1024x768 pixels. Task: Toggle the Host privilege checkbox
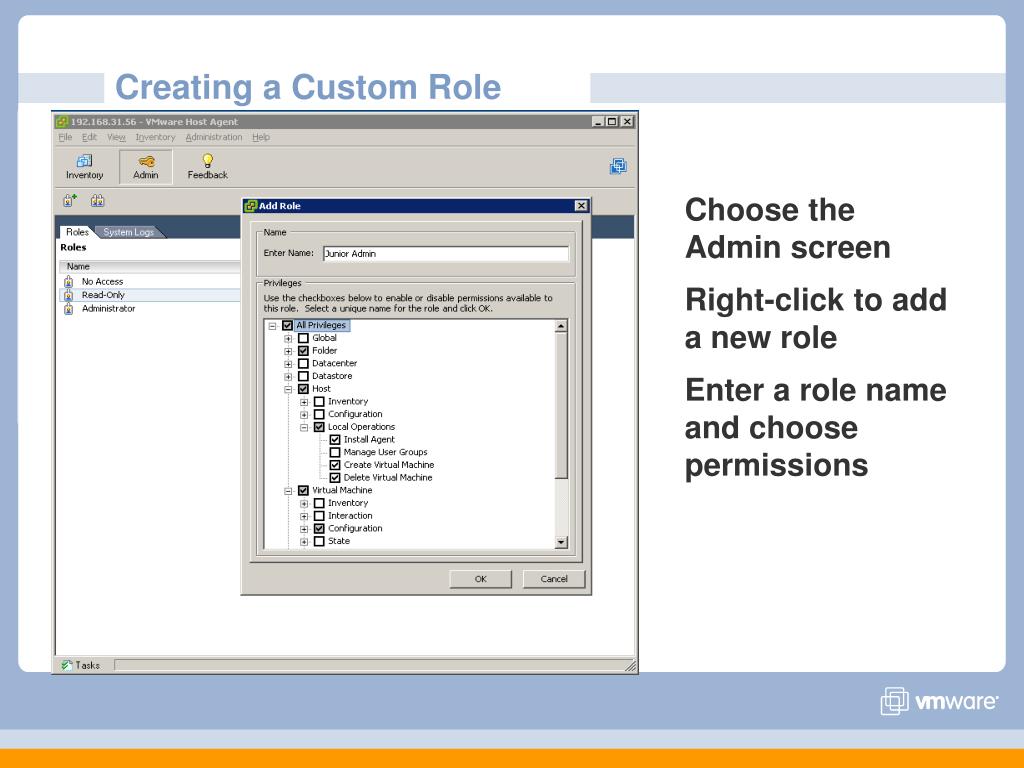click(x=303, y=389)
